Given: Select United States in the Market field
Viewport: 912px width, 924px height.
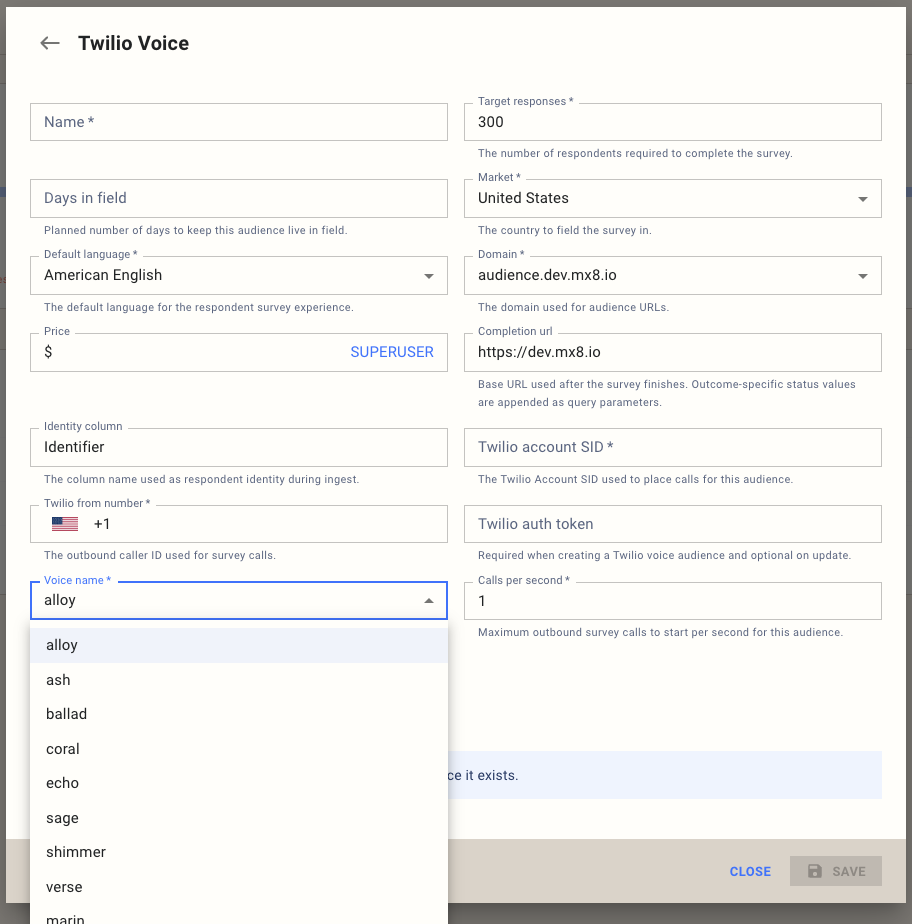Looking at the screenshot, I should (672, 198).
